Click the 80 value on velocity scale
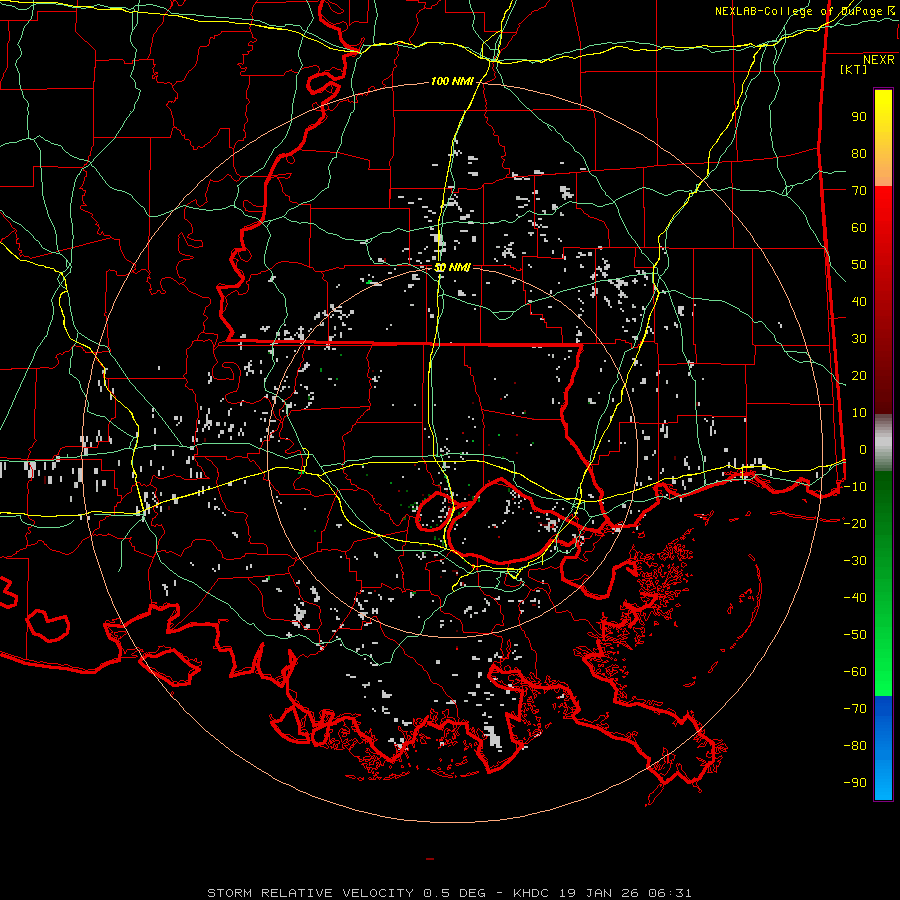 tap(859, 153)
